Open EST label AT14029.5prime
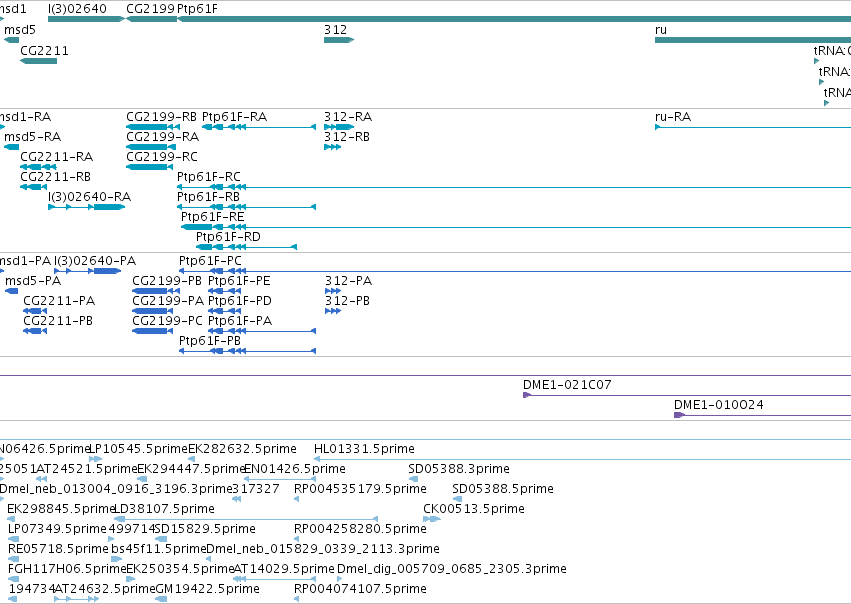851x604 pixels. pyautogui.click(x=284, y=570)
